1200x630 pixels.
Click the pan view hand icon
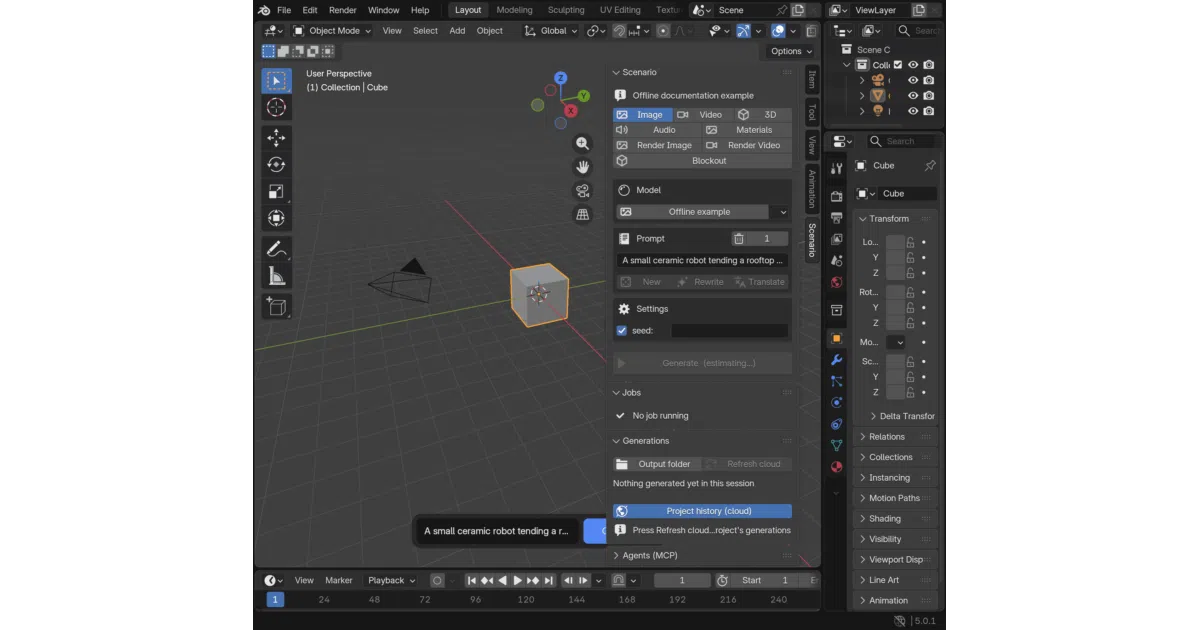(x=583, y=167)
